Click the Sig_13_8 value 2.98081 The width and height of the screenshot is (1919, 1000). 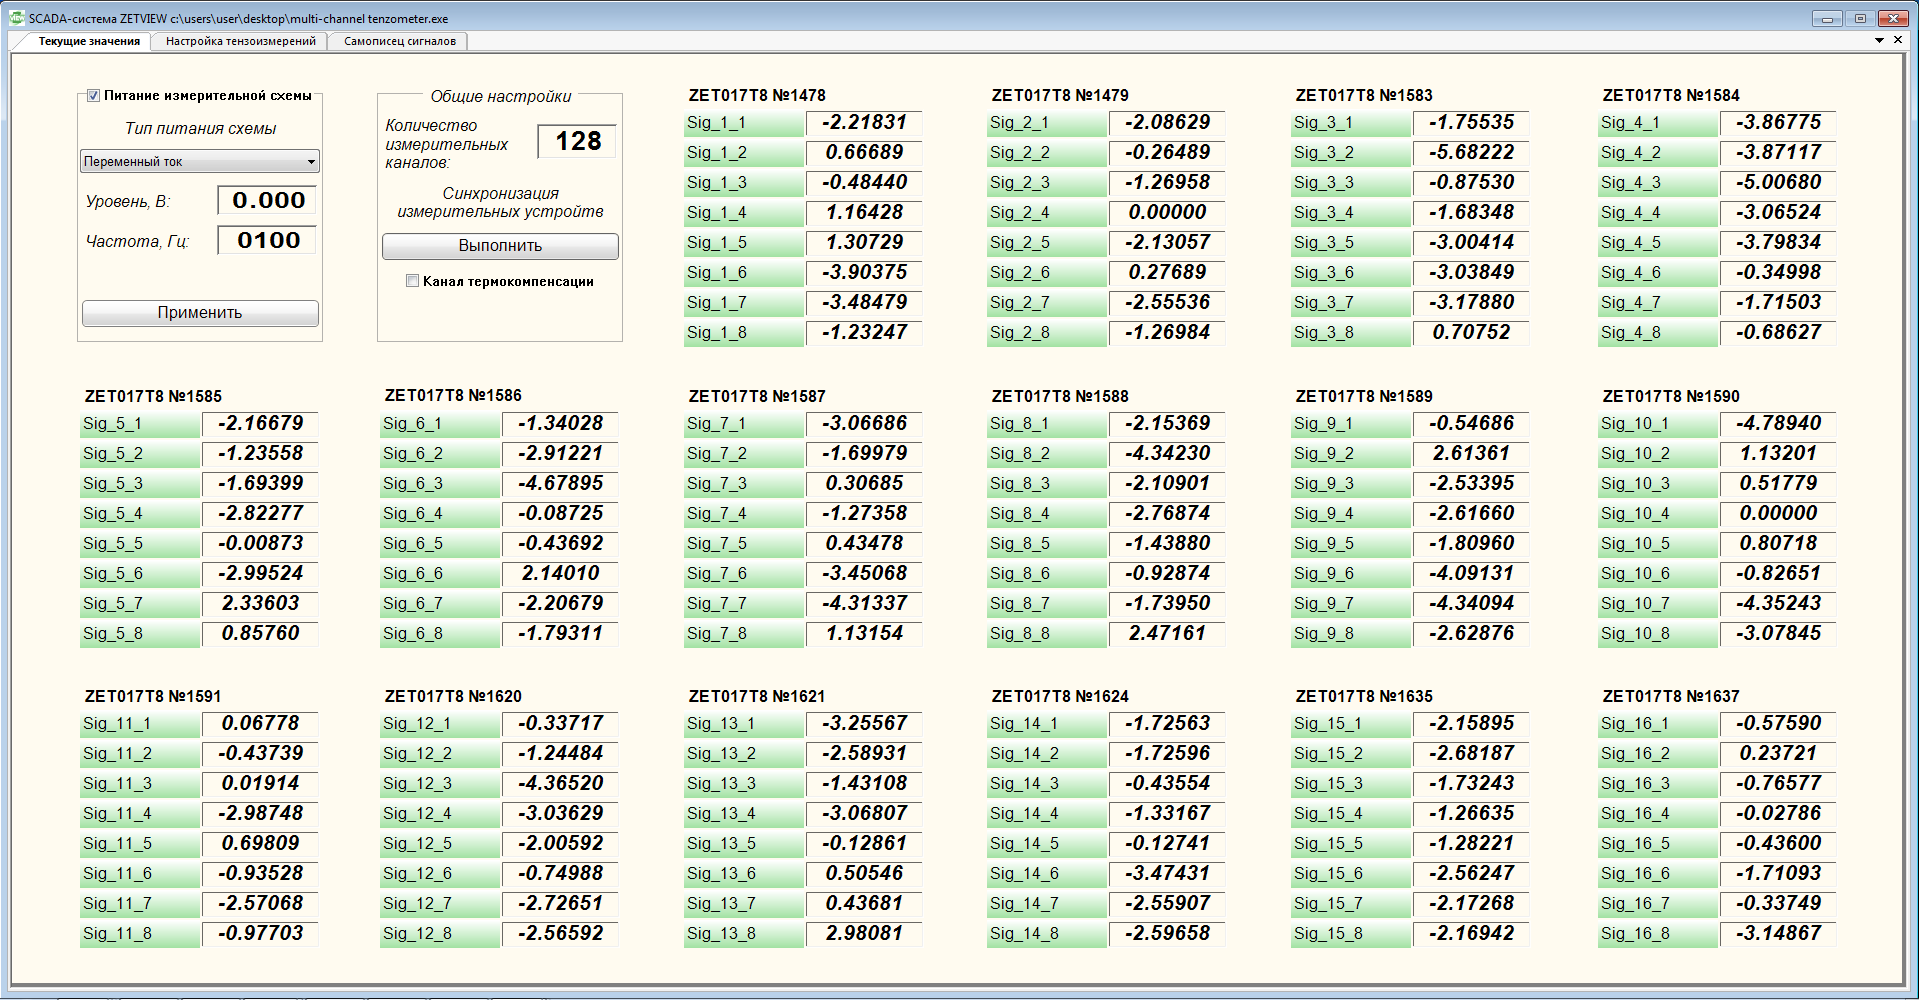[864, 934]
